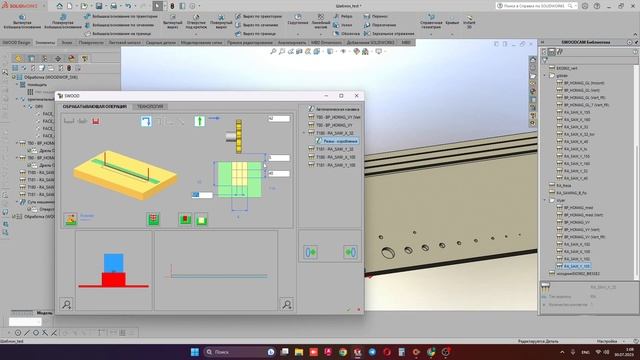Viewport: 640px width, 360px height.
Task: Switch to the Технология tab in SWOOD
Action: (x=150, y=107)
